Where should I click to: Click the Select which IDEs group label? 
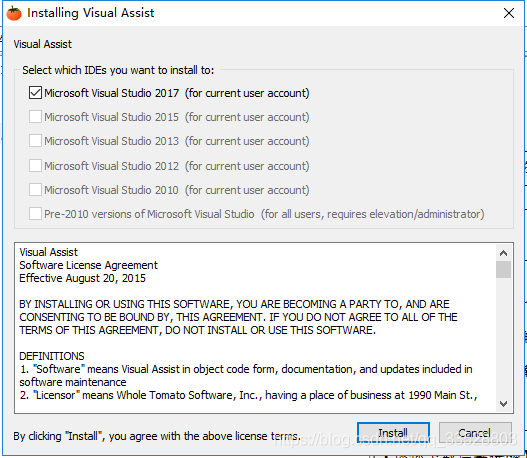click(x=118, y=70)
